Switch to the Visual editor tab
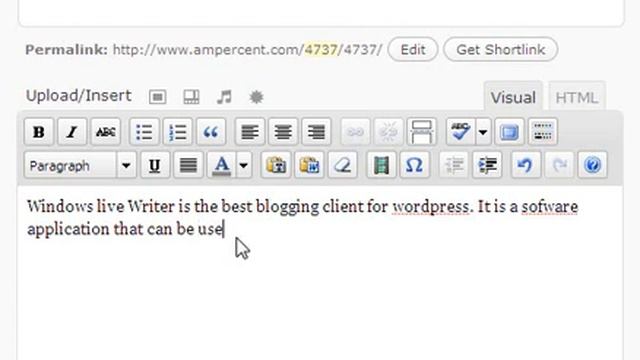The height and width of the screenshot is (360, 640). 513,97
